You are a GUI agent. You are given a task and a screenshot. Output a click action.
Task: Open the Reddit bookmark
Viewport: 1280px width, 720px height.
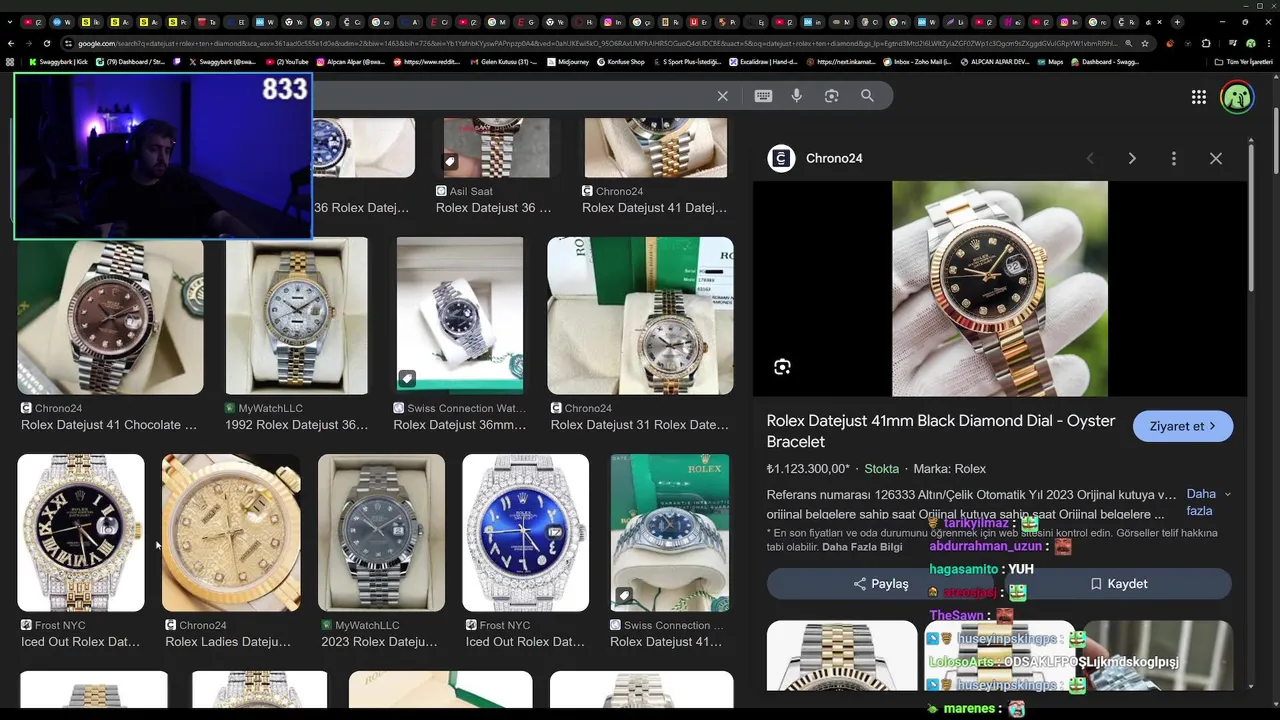pos(427,62)
